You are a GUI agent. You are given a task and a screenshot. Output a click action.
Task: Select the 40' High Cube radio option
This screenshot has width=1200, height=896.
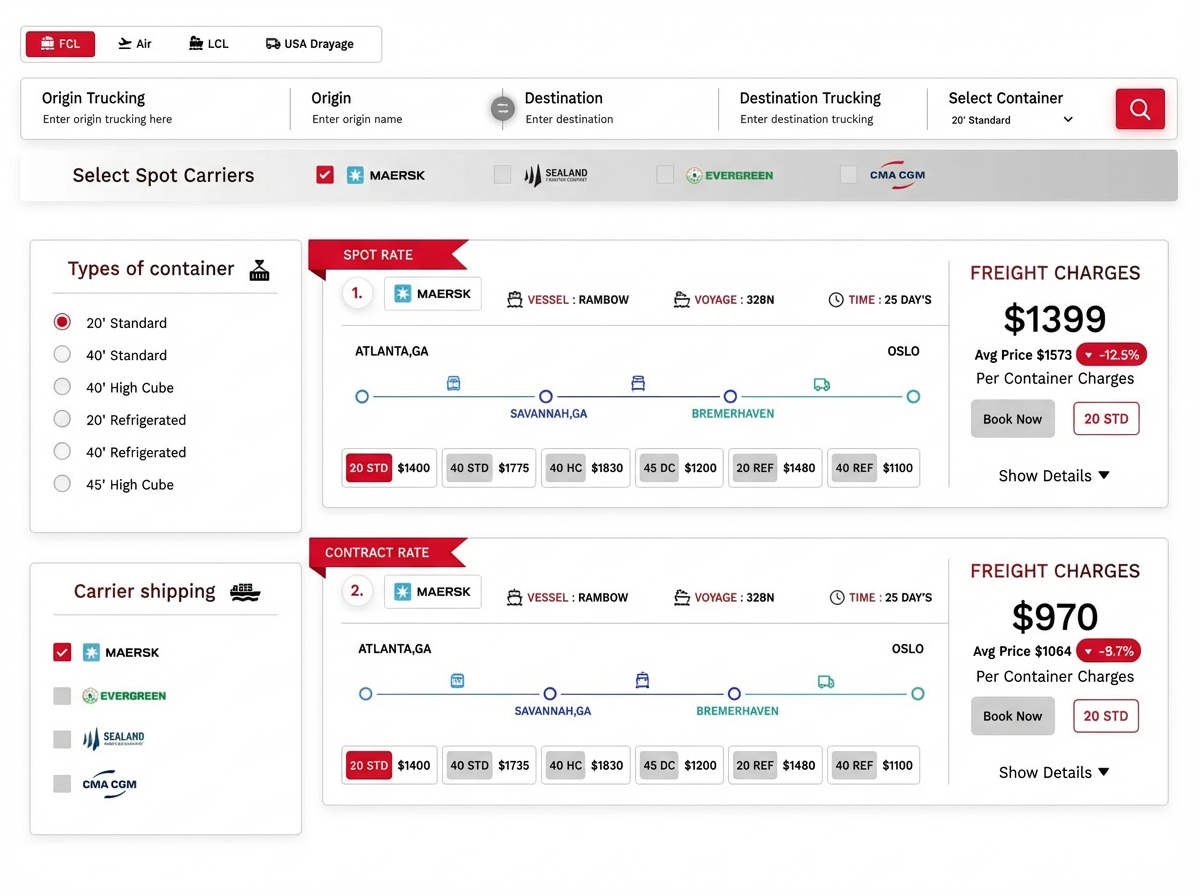tap(62, 388)
